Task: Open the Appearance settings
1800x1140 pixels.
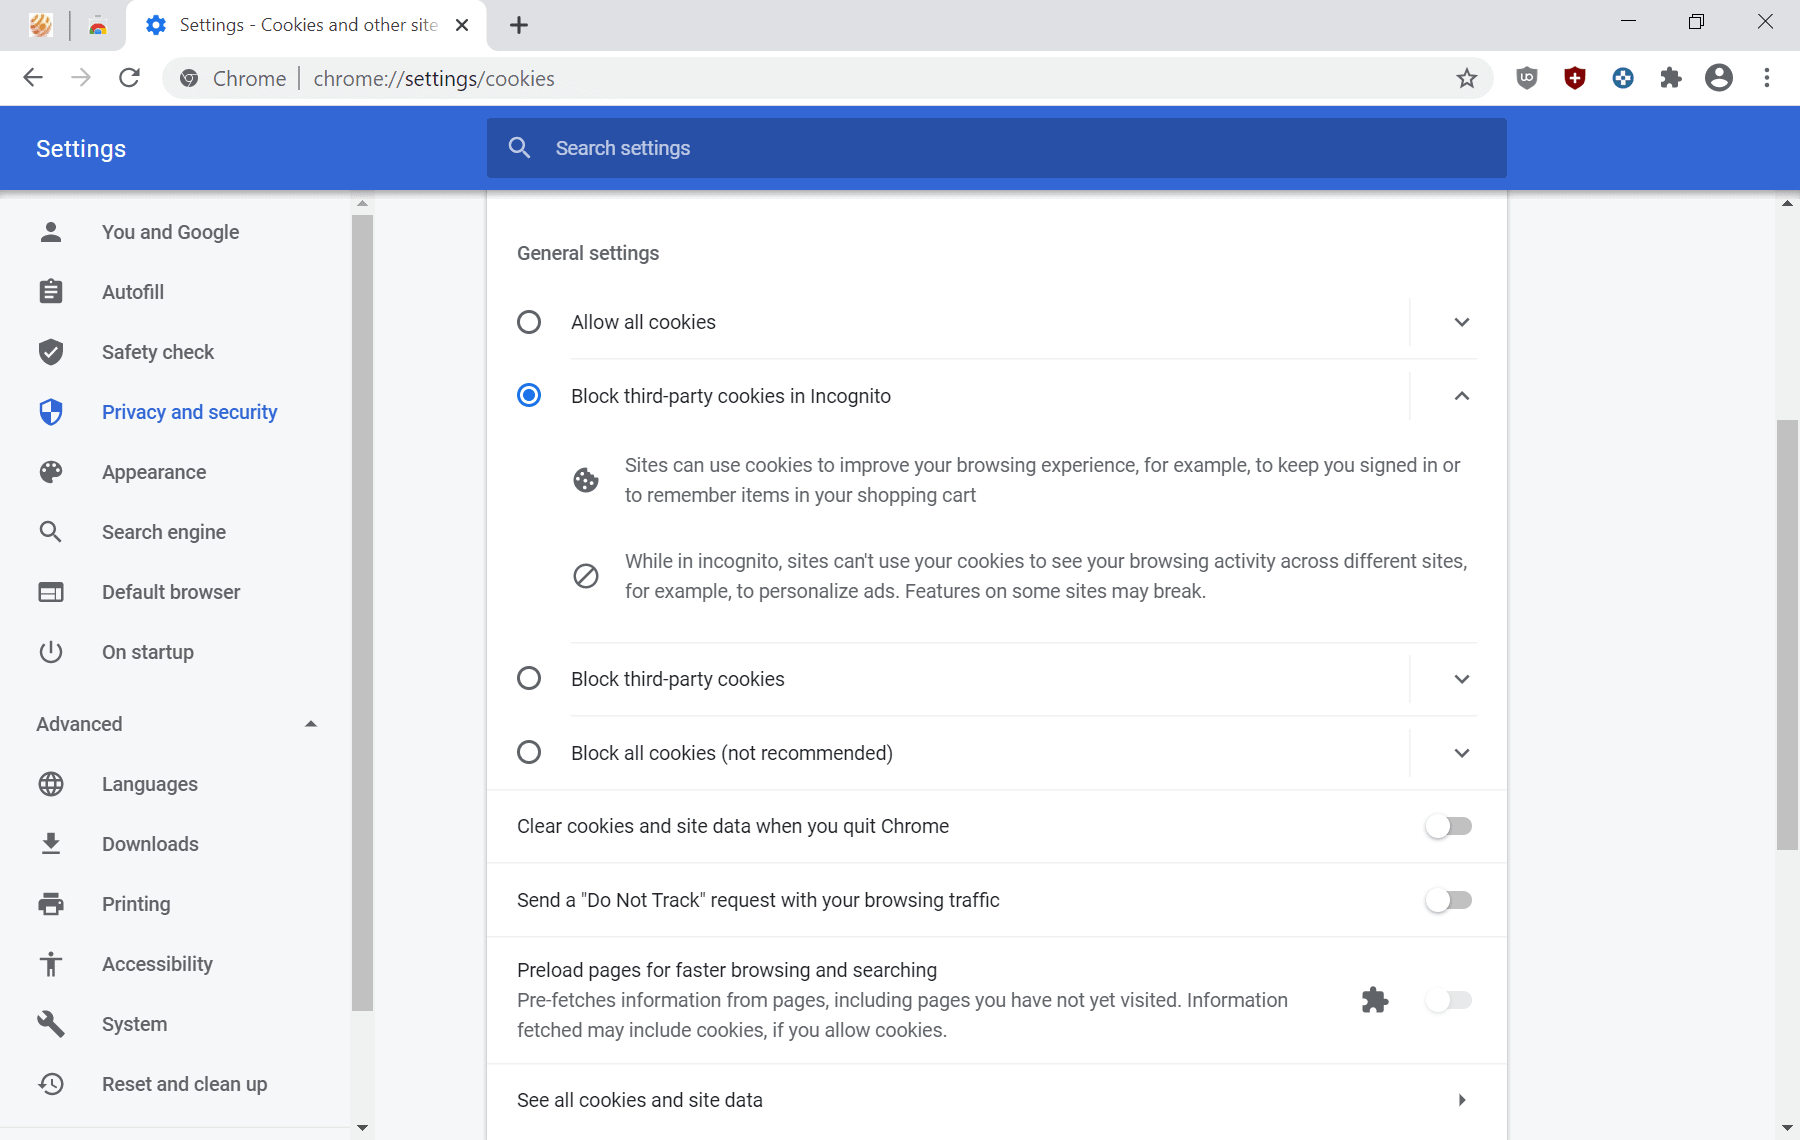Action: pos(154,472)
